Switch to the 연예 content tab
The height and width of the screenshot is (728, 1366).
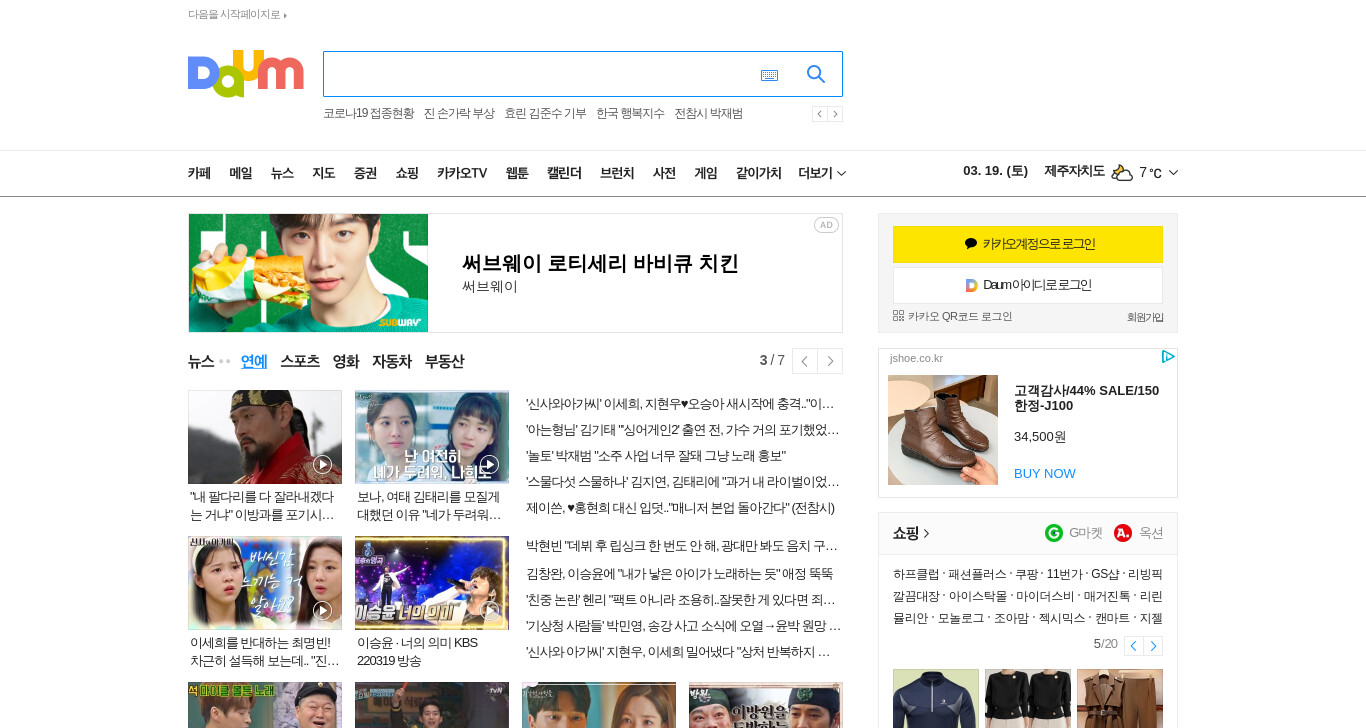coord(254,361)
